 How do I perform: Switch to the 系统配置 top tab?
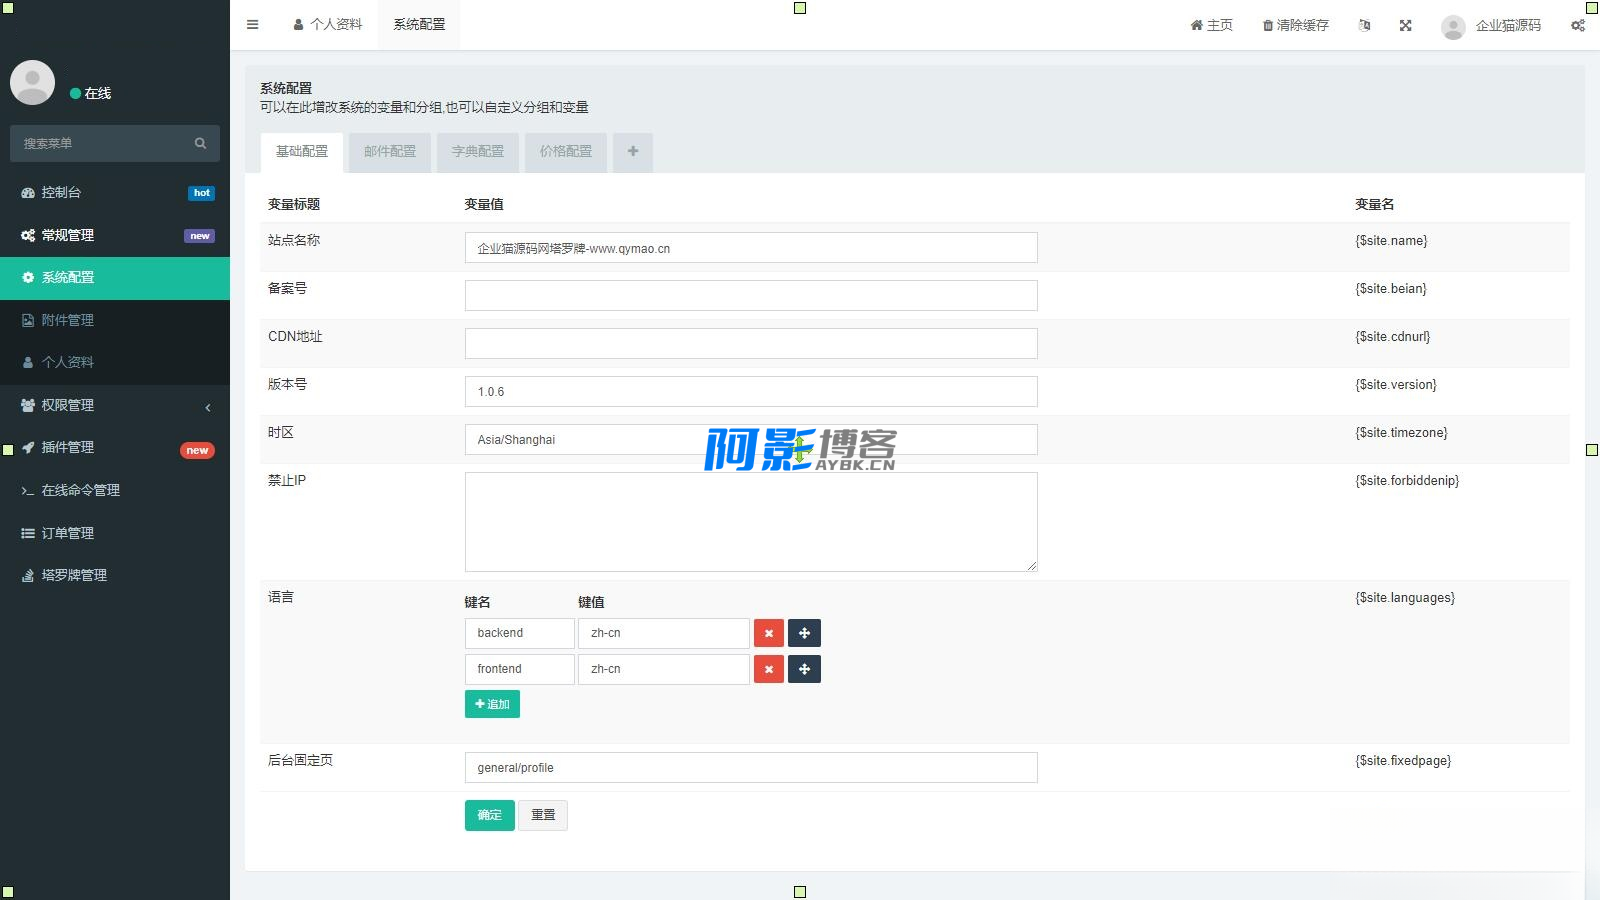point(419,25)
